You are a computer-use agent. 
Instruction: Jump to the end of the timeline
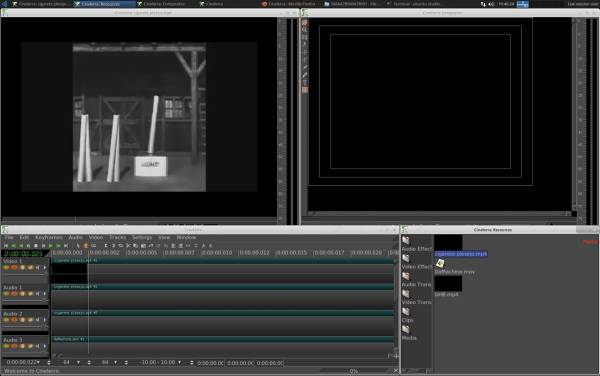point(66,246)
